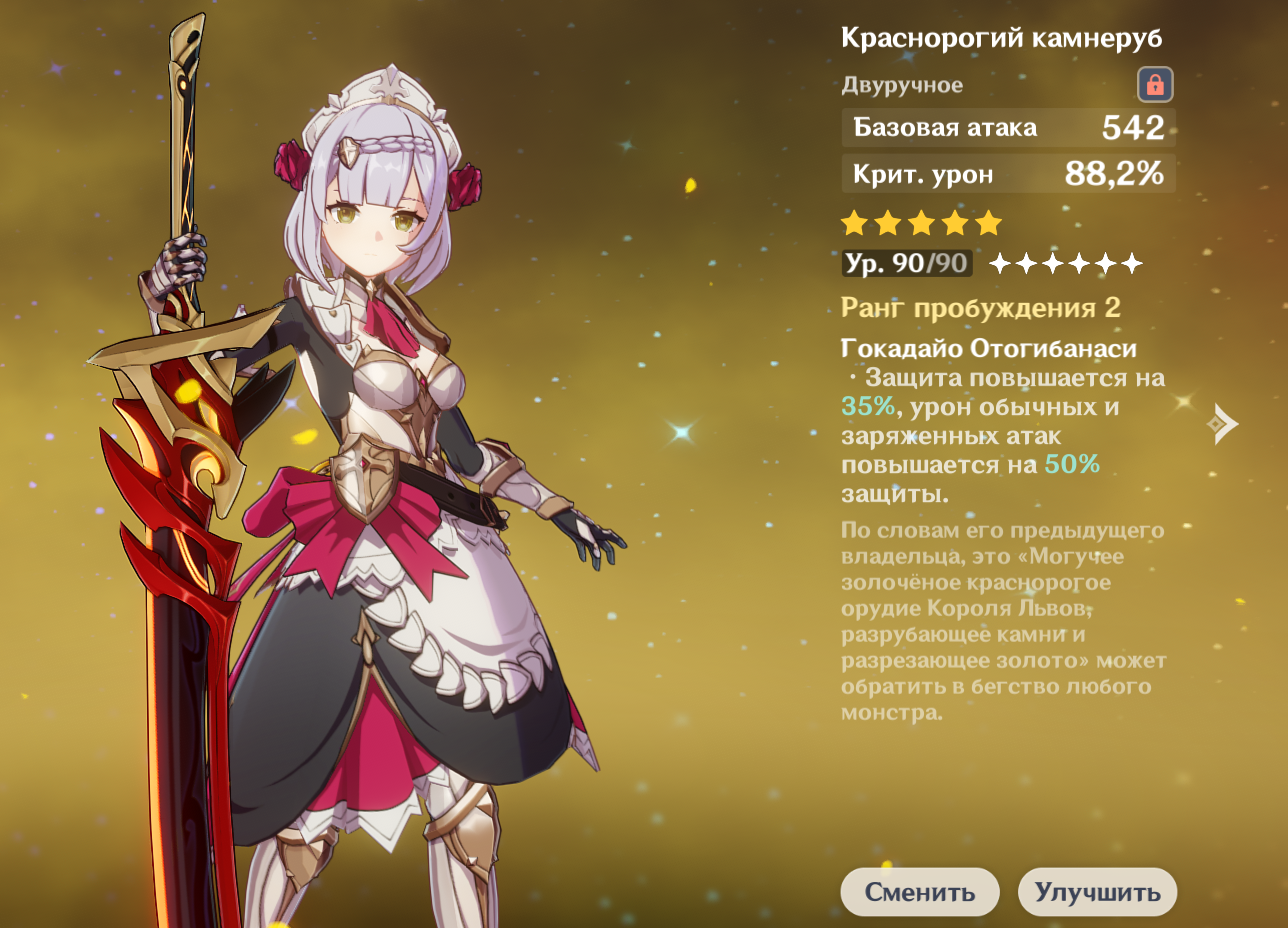Image resolution: width=1288 pixels, height=928 pixels.
Task: Click the Улучшить button
Action: pyautogui.click(x=1097, y=892)
